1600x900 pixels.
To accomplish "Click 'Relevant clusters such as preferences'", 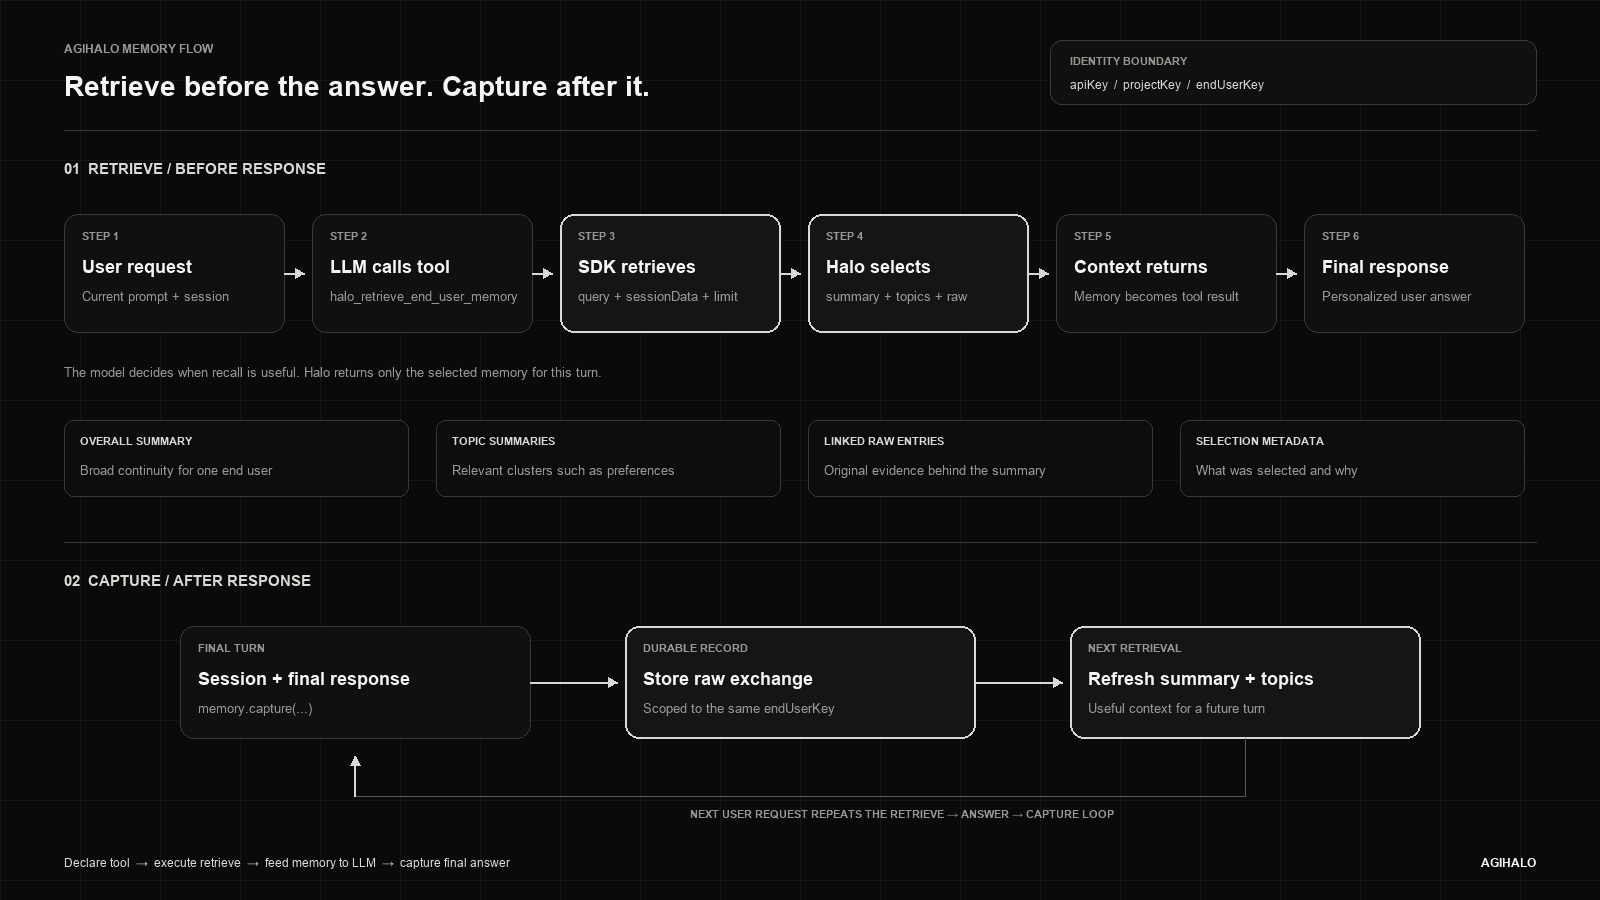I will pyautogui.click(x=563, y=471).
